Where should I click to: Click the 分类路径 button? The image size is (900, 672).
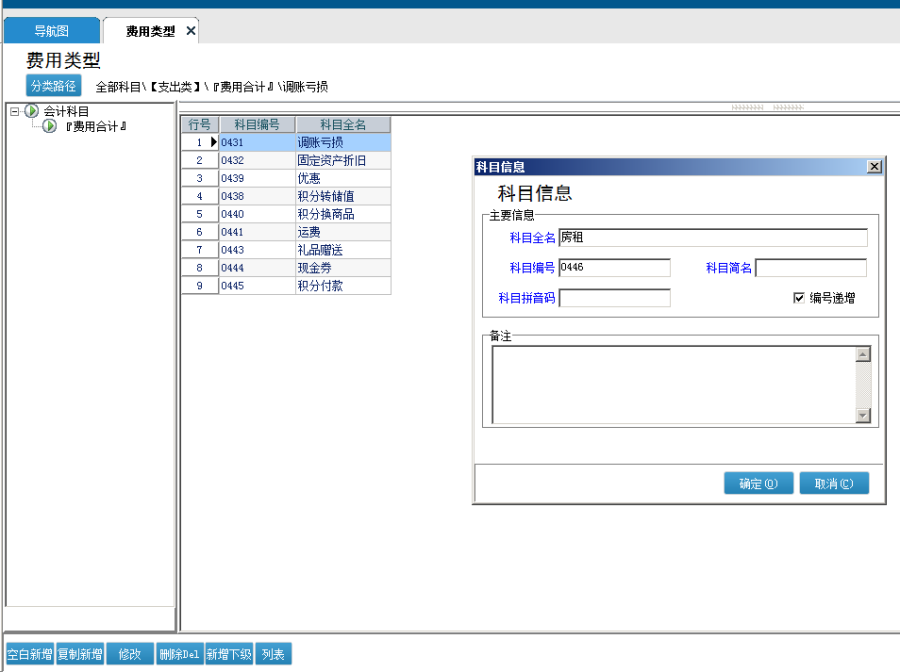53,86
